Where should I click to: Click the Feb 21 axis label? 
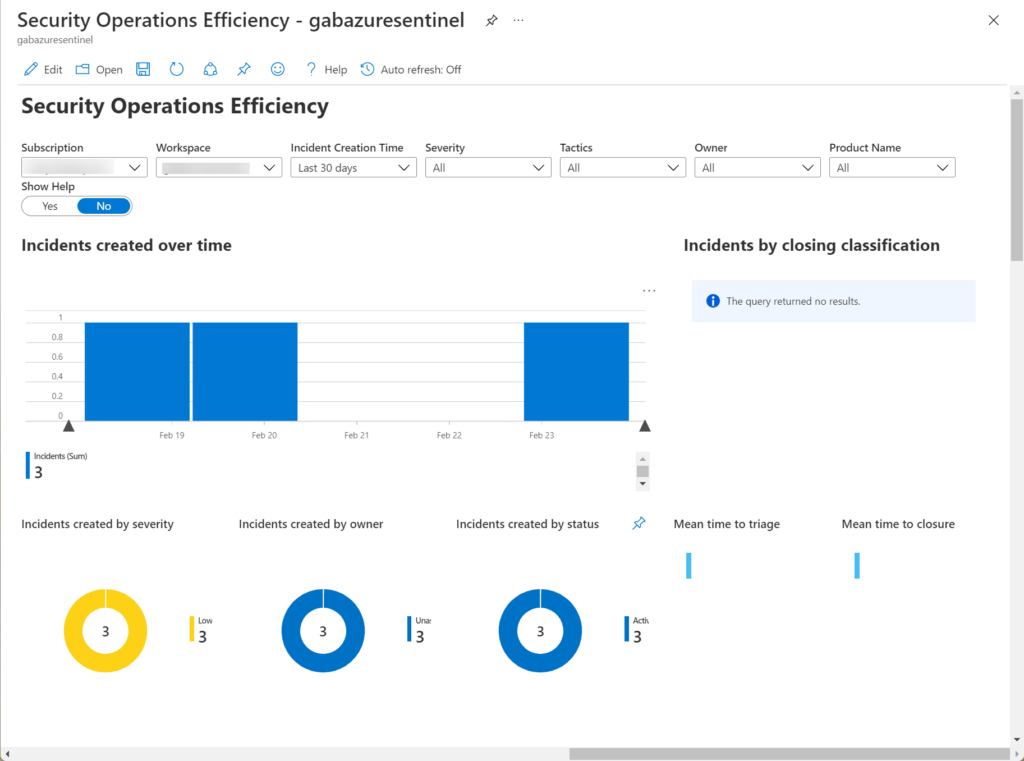coord(357,435)
